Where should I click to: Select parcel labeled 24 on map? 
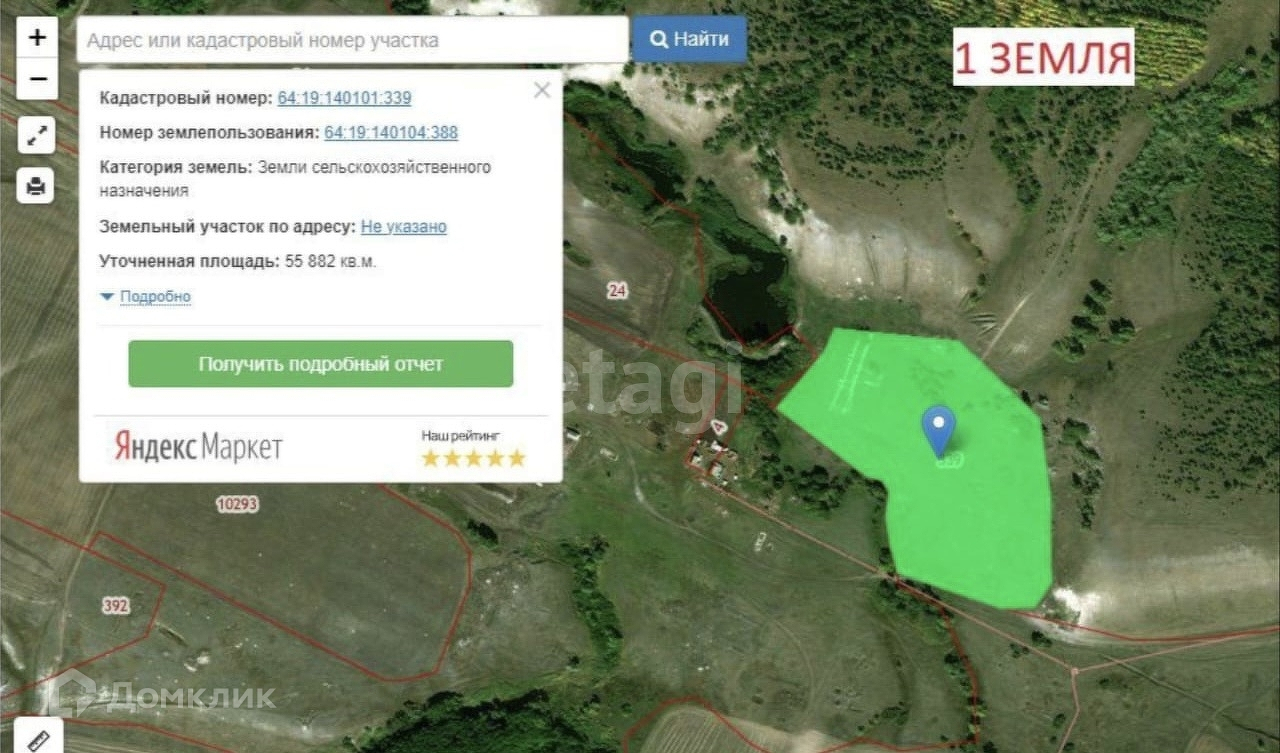617,291
